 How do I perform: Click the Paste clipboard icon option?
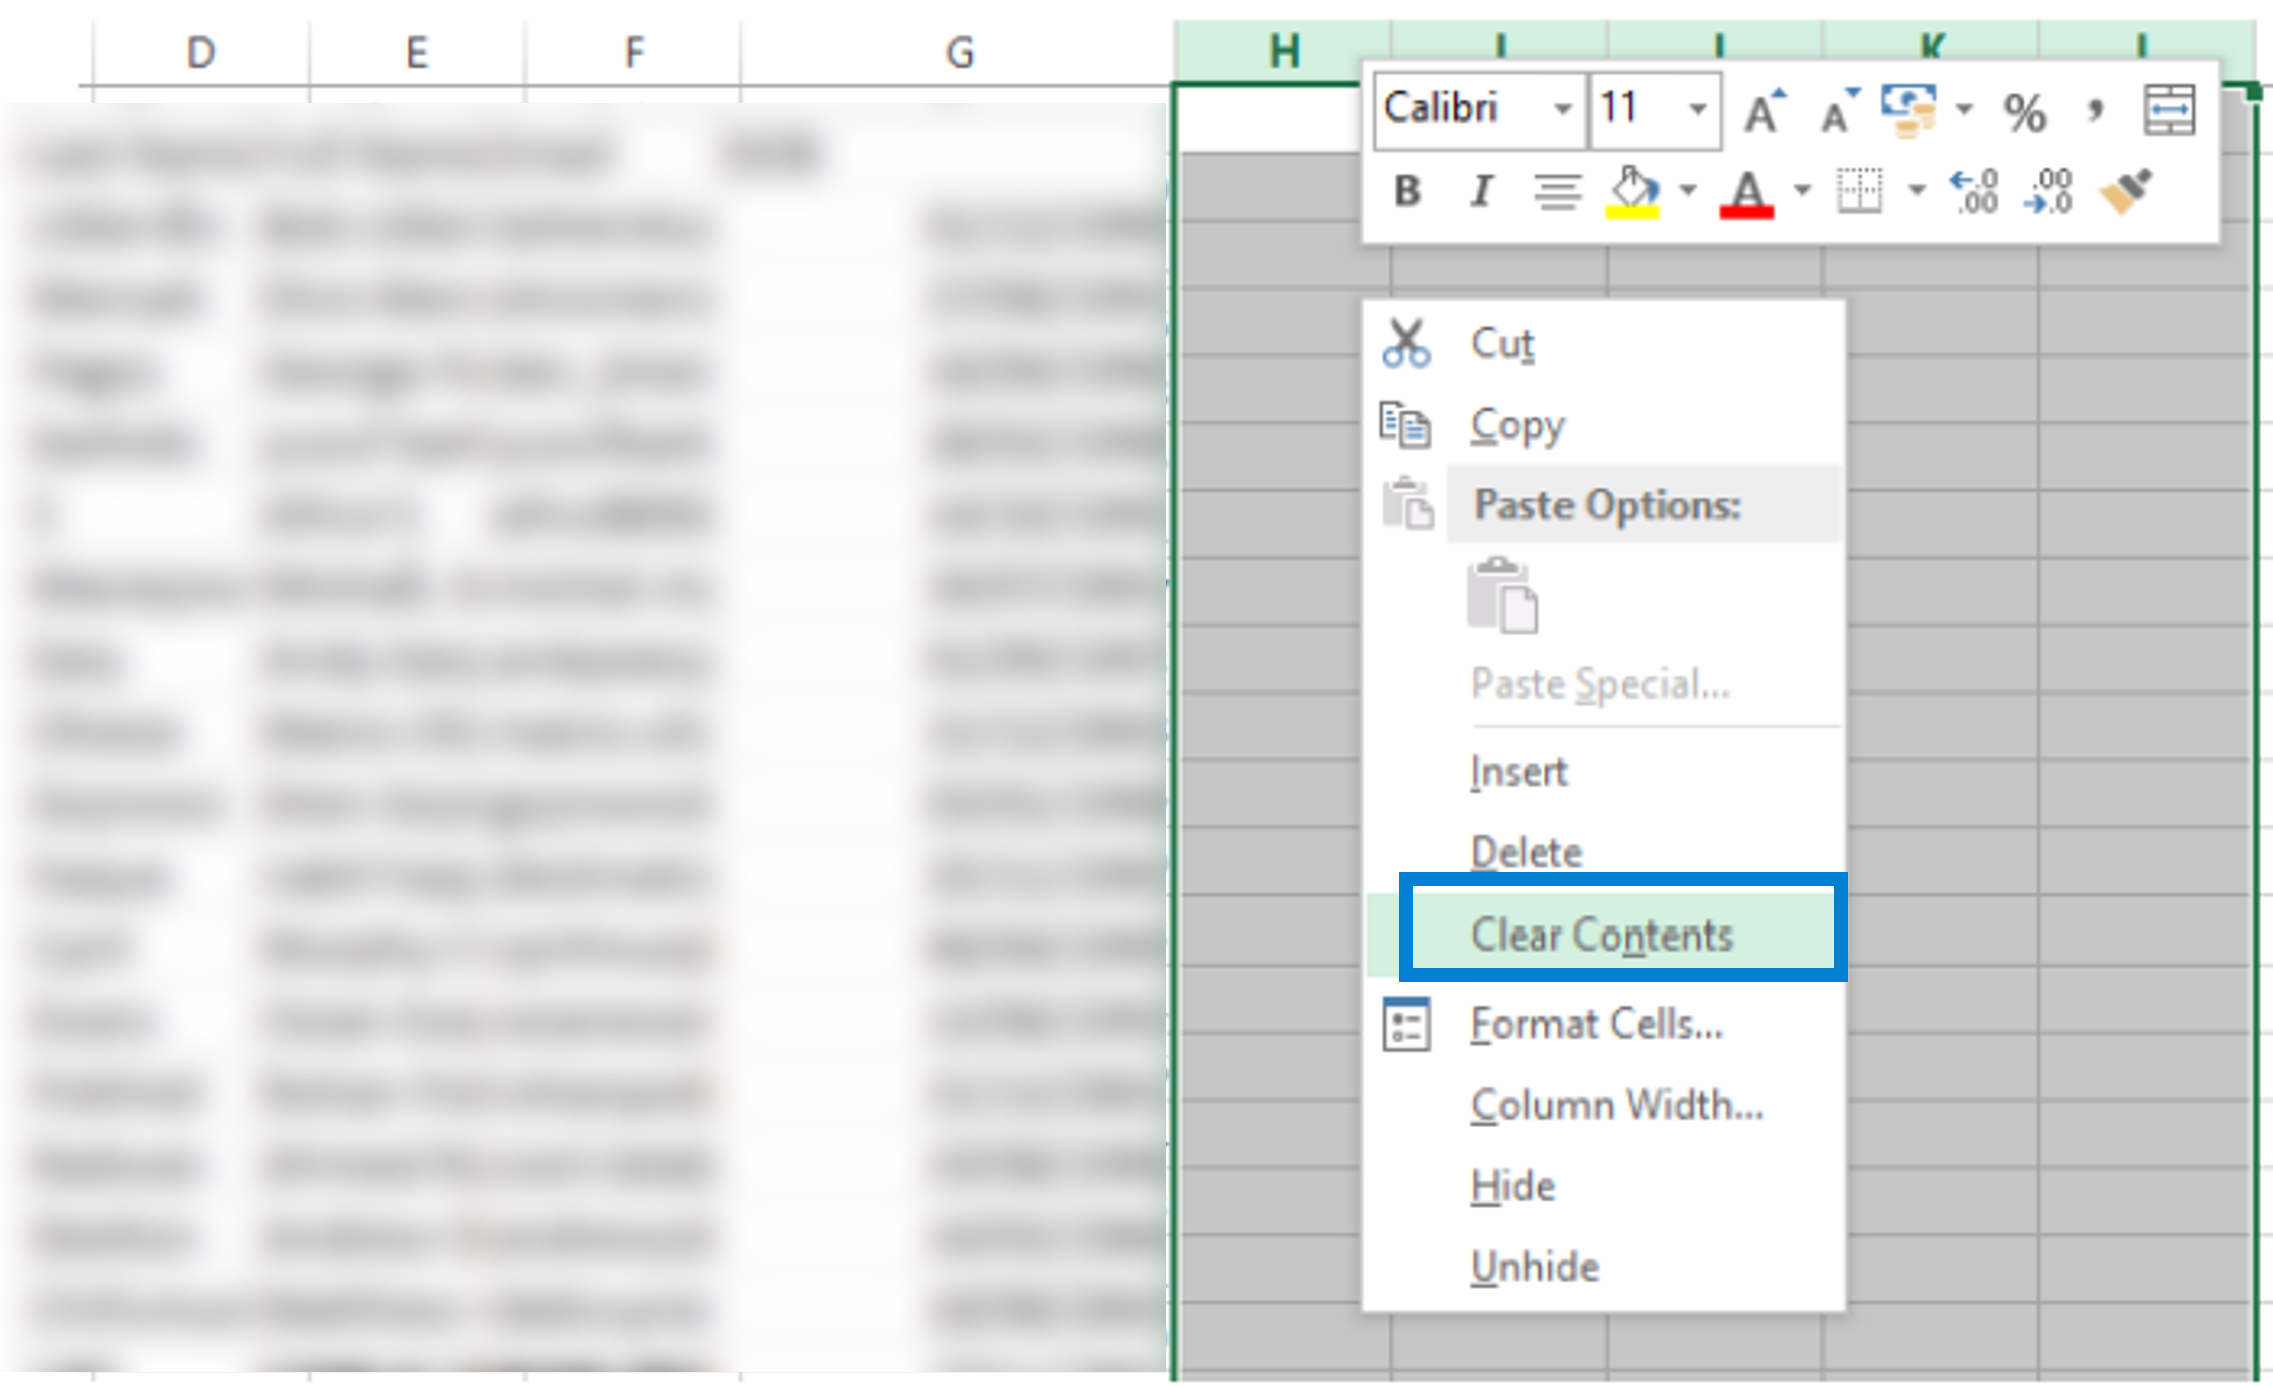tap(1502, 596)
